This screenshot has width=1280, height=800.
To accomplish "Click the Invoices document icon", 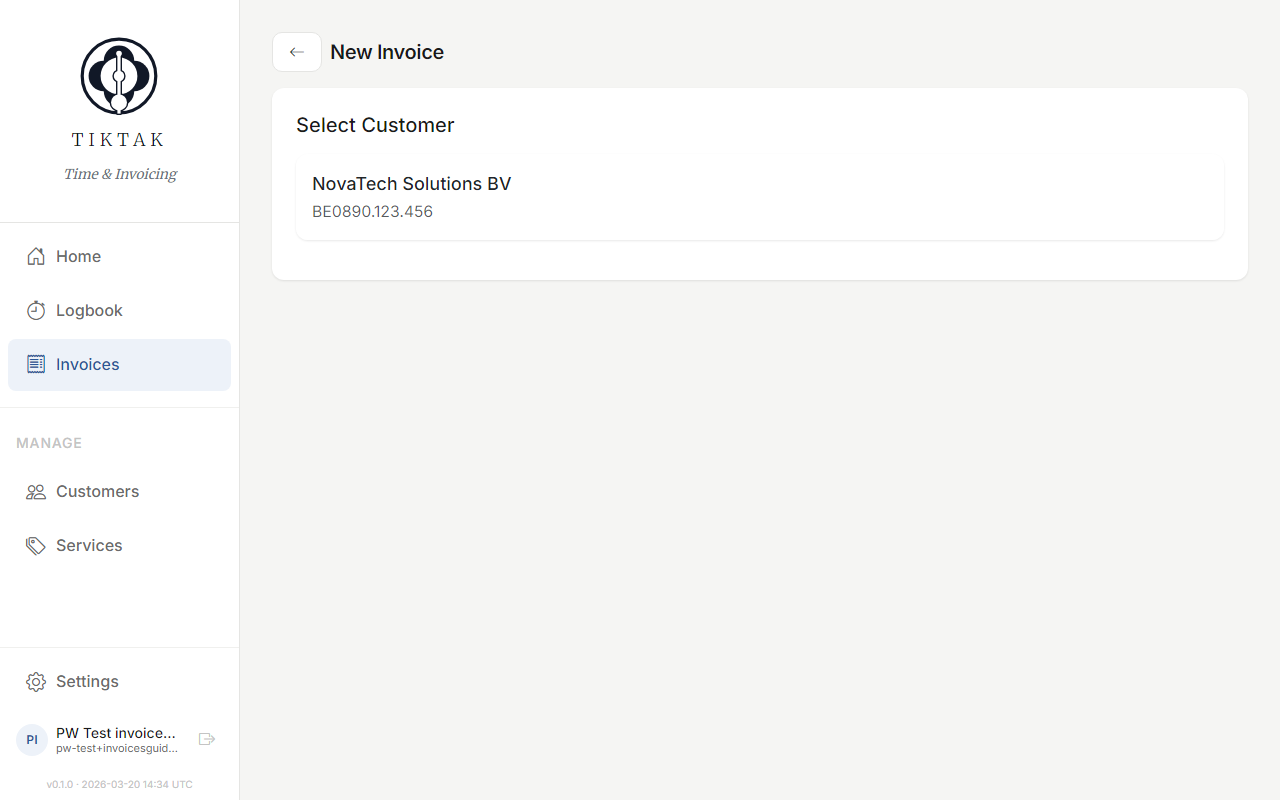I will point(35,364).
